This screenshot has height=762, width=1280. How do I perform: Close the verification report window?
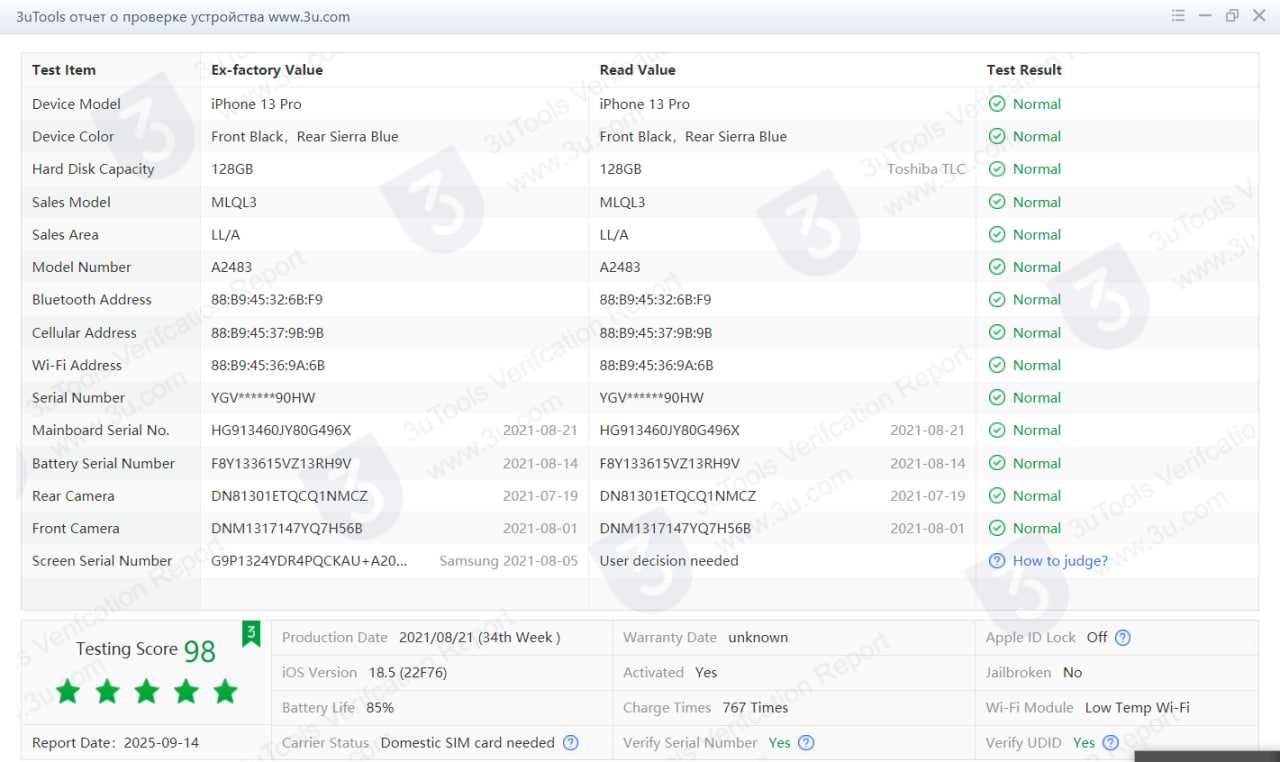pos(1259,16)
